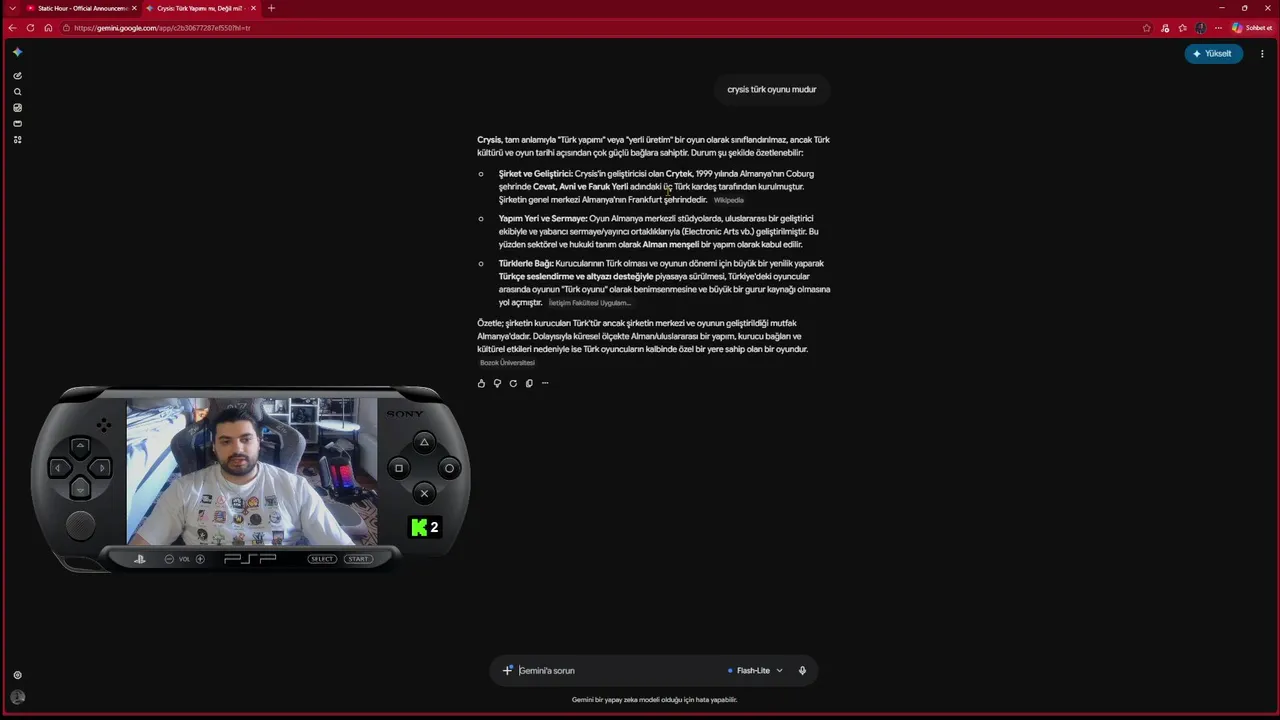Click the media control icon in the browser toolbar

1165,28
